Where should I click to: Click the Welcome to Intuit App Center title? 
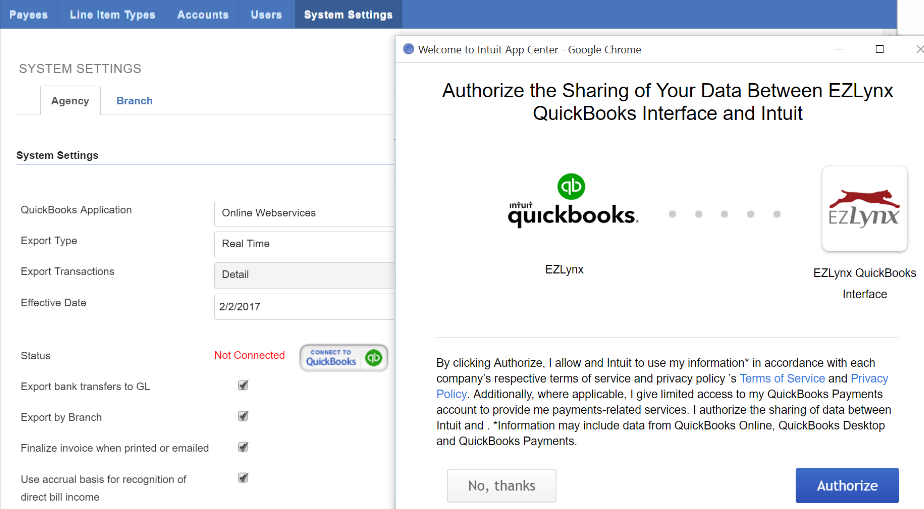(529, 49)
